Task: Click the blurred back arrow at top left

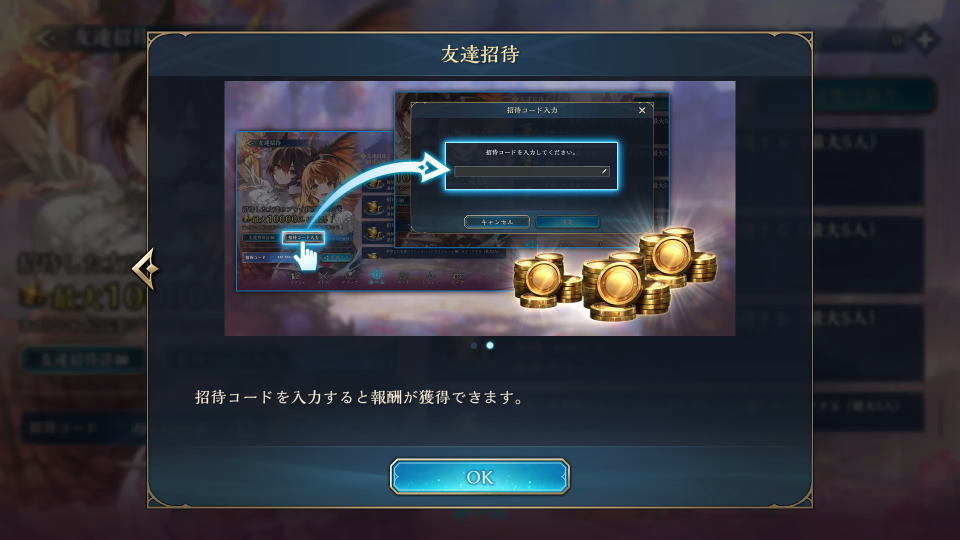Action: [48, 39]
